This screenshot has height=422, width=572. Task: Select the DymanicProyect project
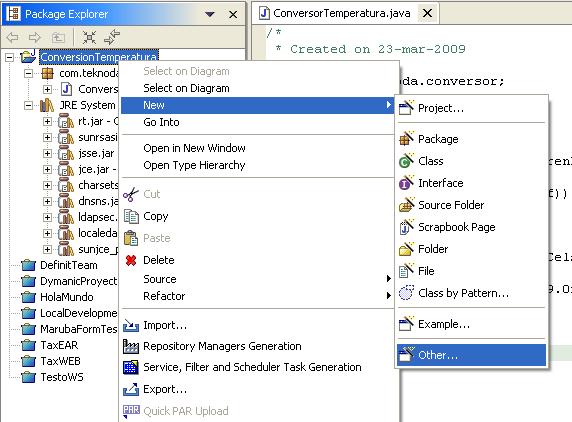click(79, 281)
